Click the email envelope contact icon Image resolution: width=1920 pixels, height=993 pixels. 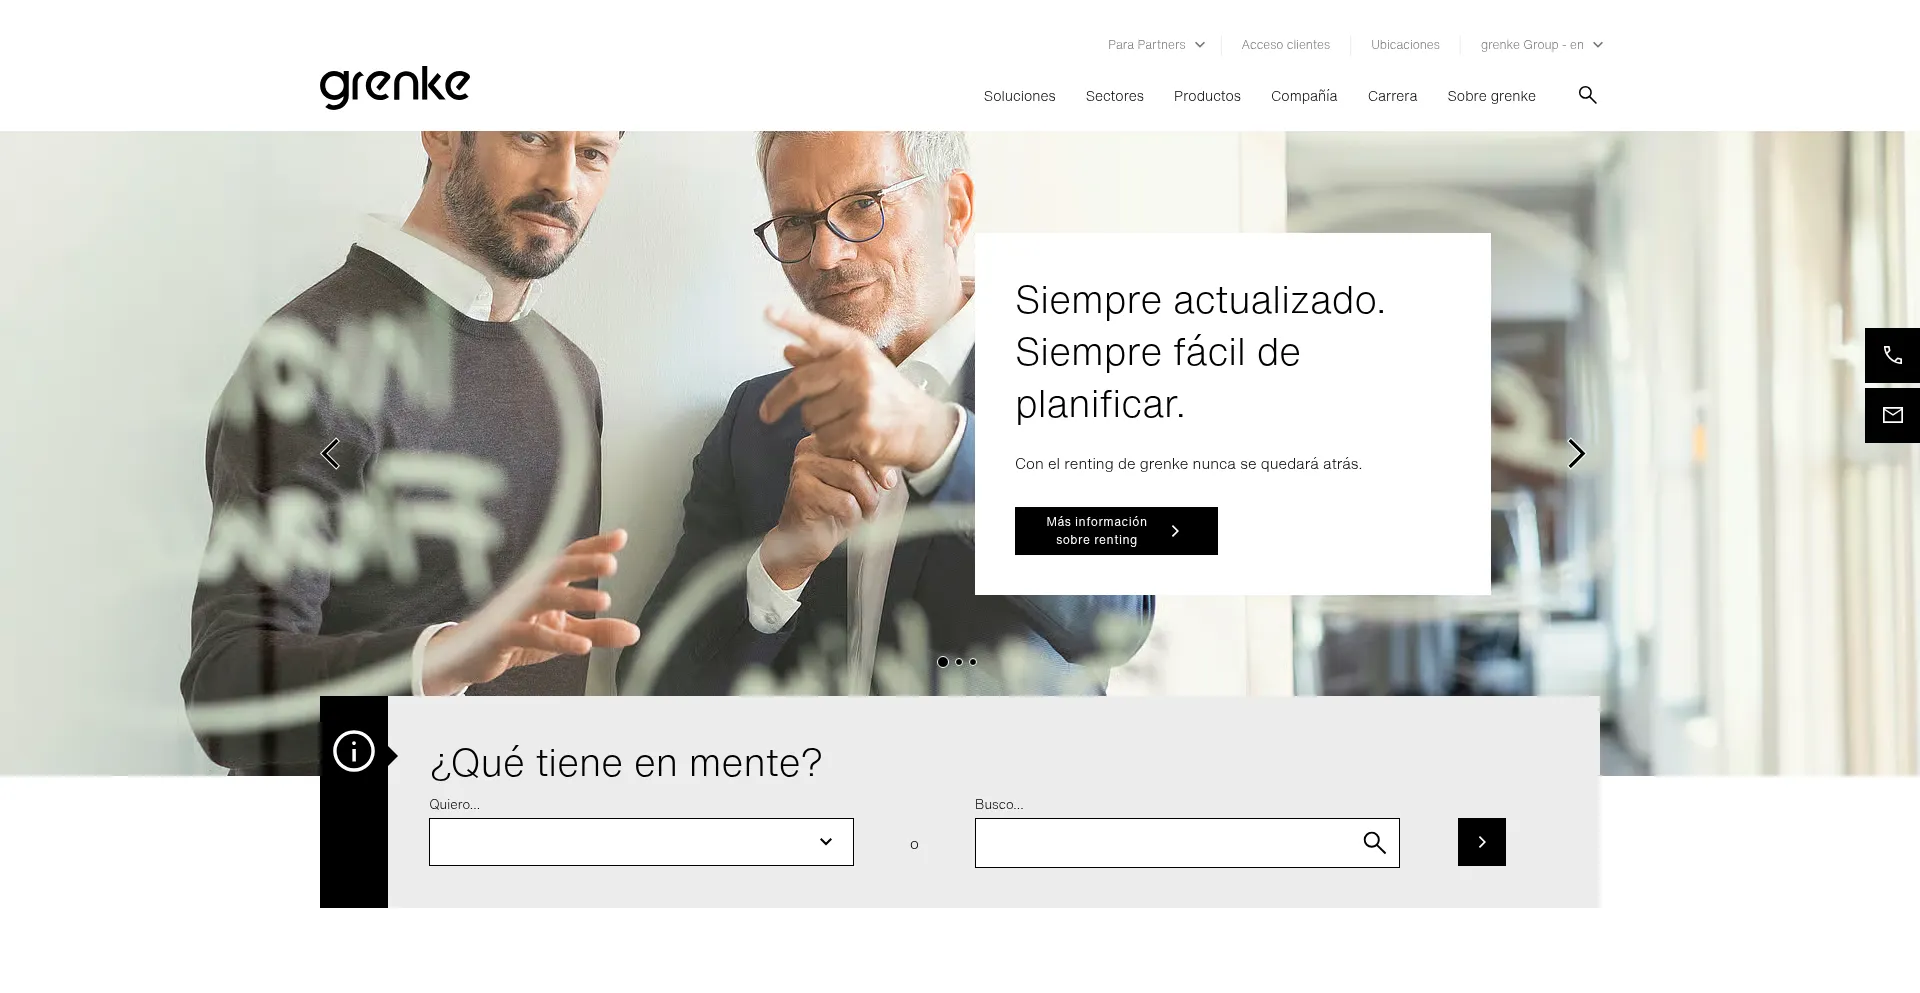1892,415
